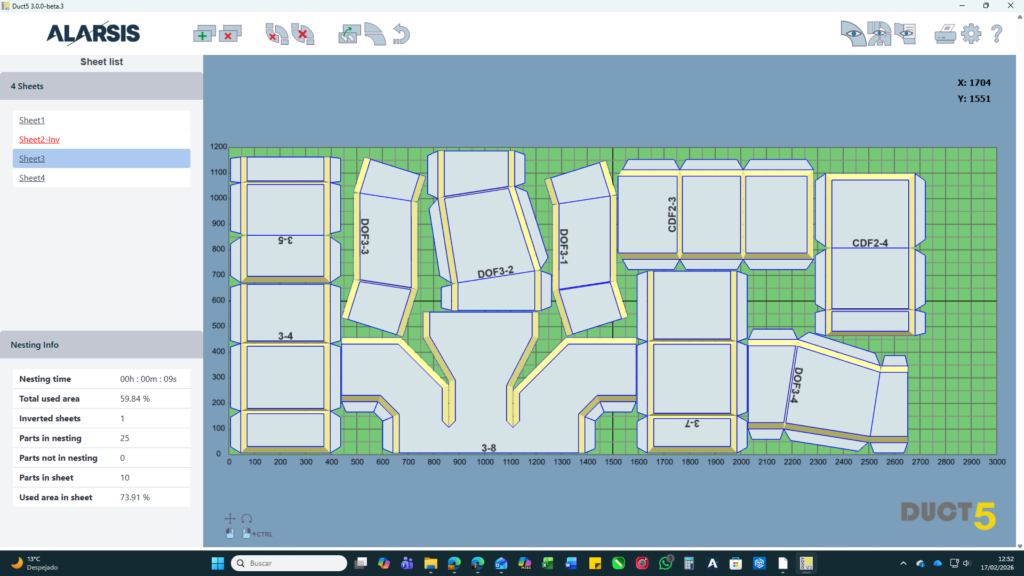Click the delete sheet icon with red X
Image resolution: width=1024 pixels, height=576 pixels.
(x=231, y=34)
